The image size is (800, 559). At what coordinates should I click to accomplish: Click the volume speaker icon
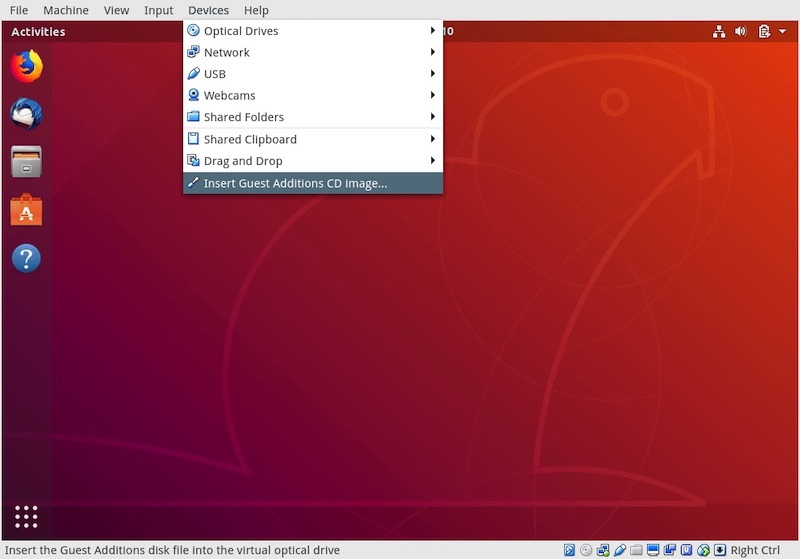click(x=741, y=32)
